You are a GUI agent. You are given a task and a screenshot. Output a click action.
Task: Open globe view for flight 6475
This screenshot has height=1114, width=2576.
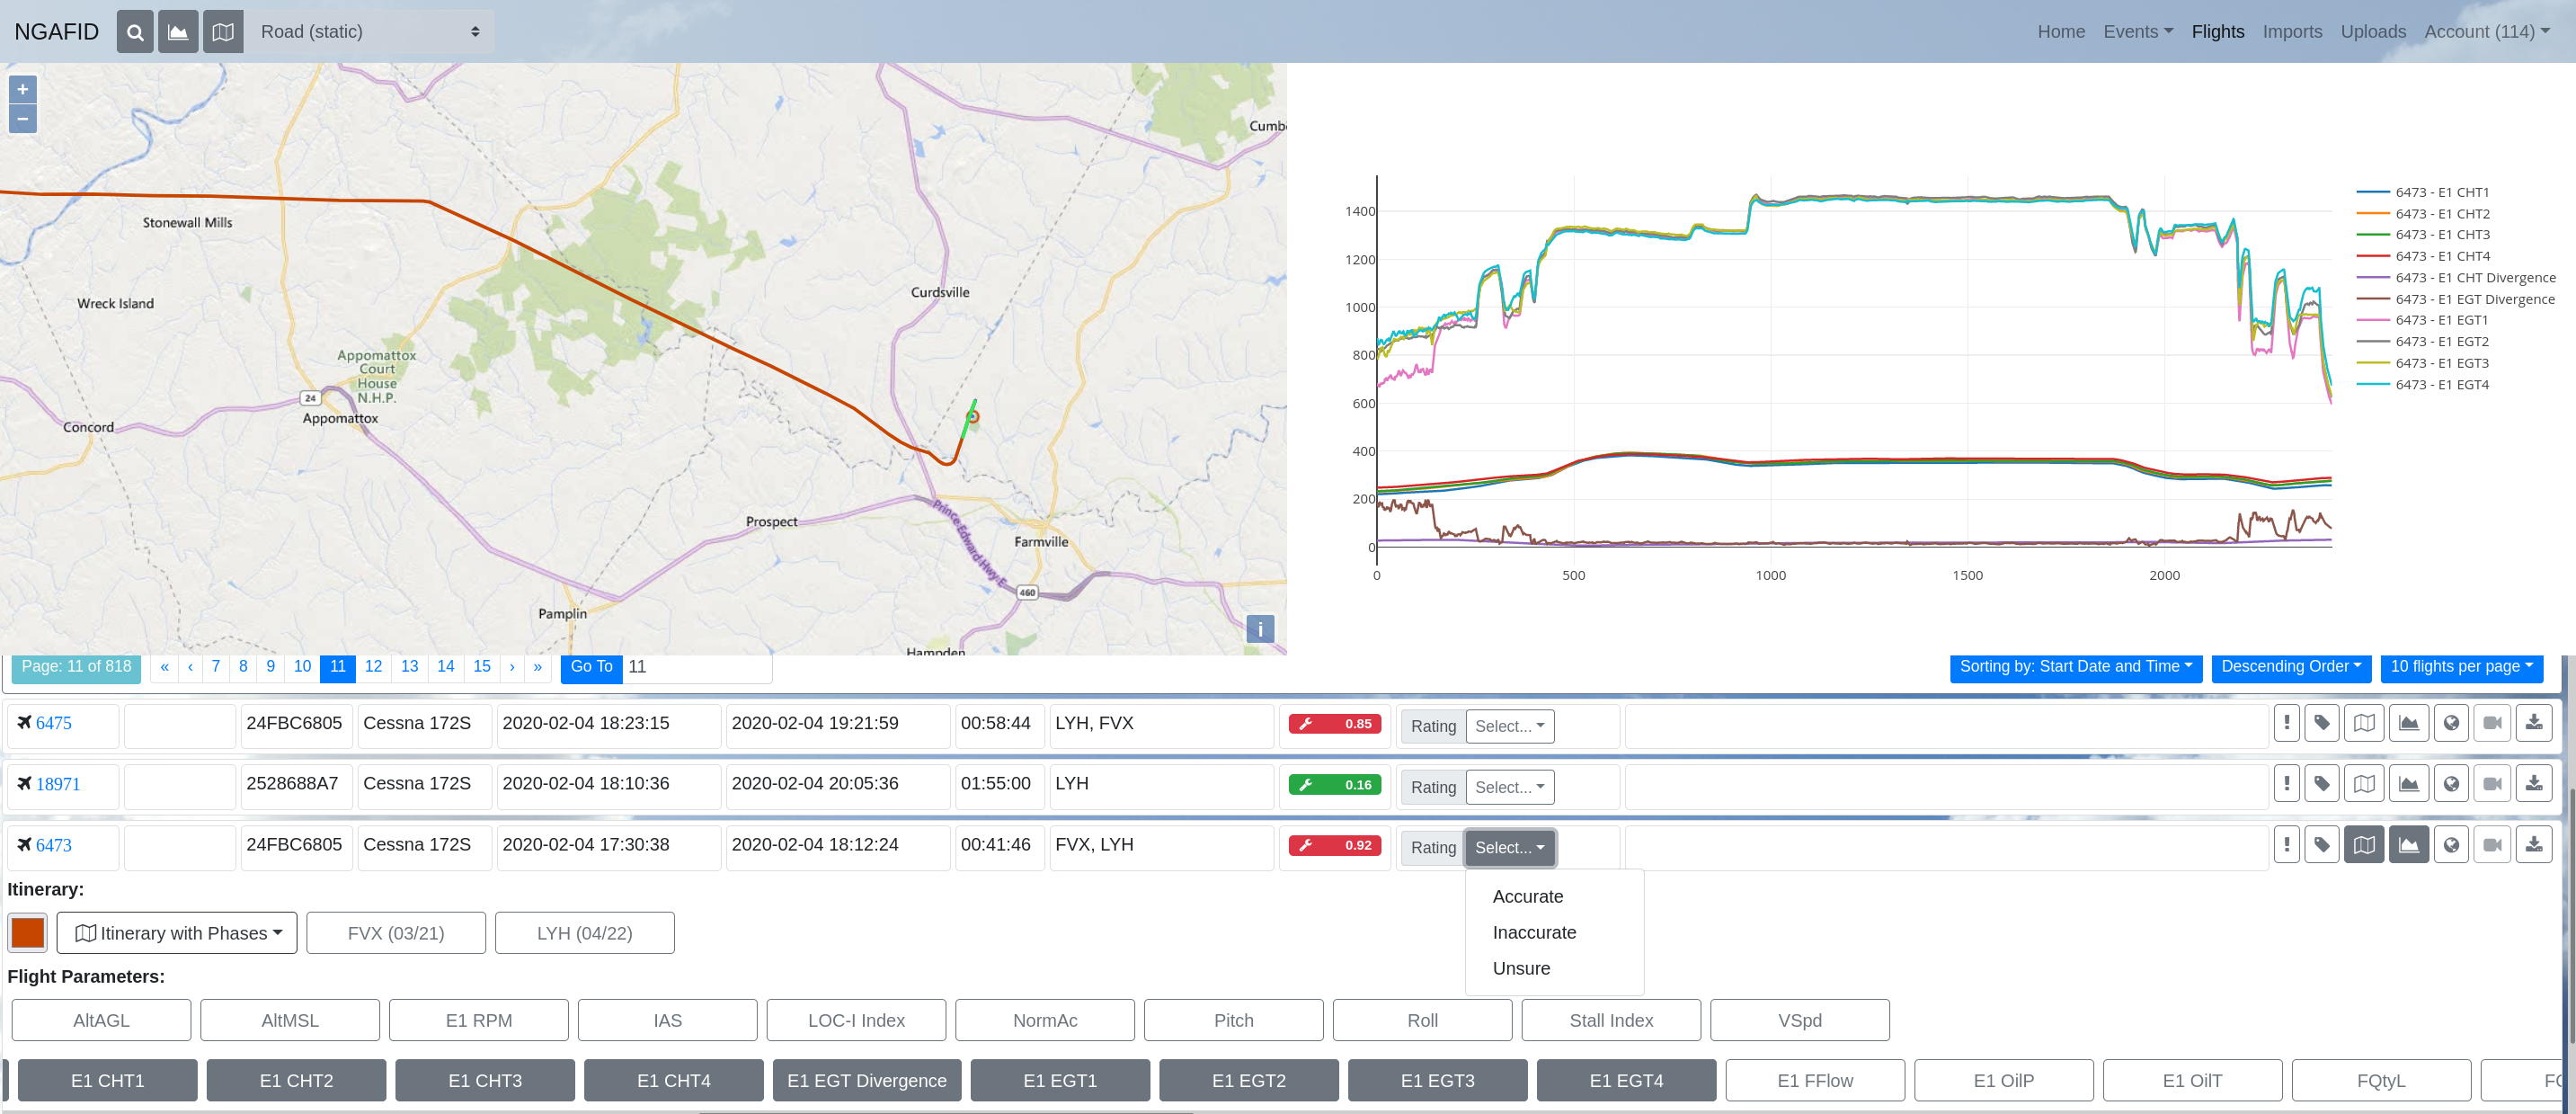pyautogui.click(x=2451, y=723)
